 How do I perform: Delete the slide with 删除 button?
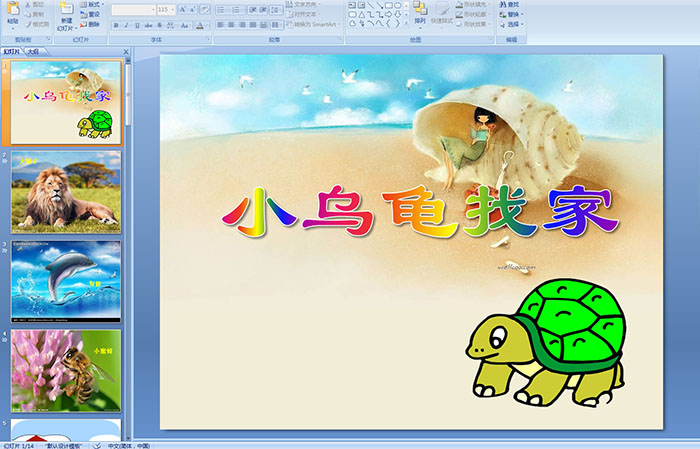click(x=90, y=24)
